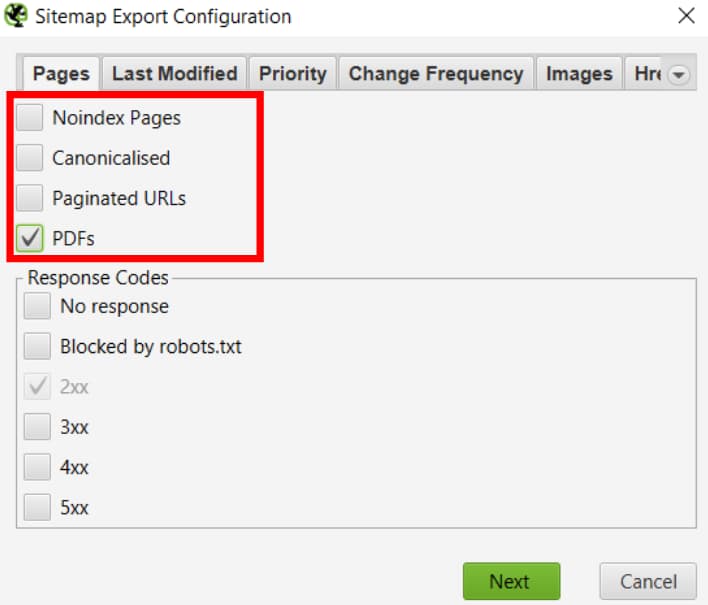This screenshot has height=605, width=708.
Task: Select the Pages tab
Action: pos(61,74)
